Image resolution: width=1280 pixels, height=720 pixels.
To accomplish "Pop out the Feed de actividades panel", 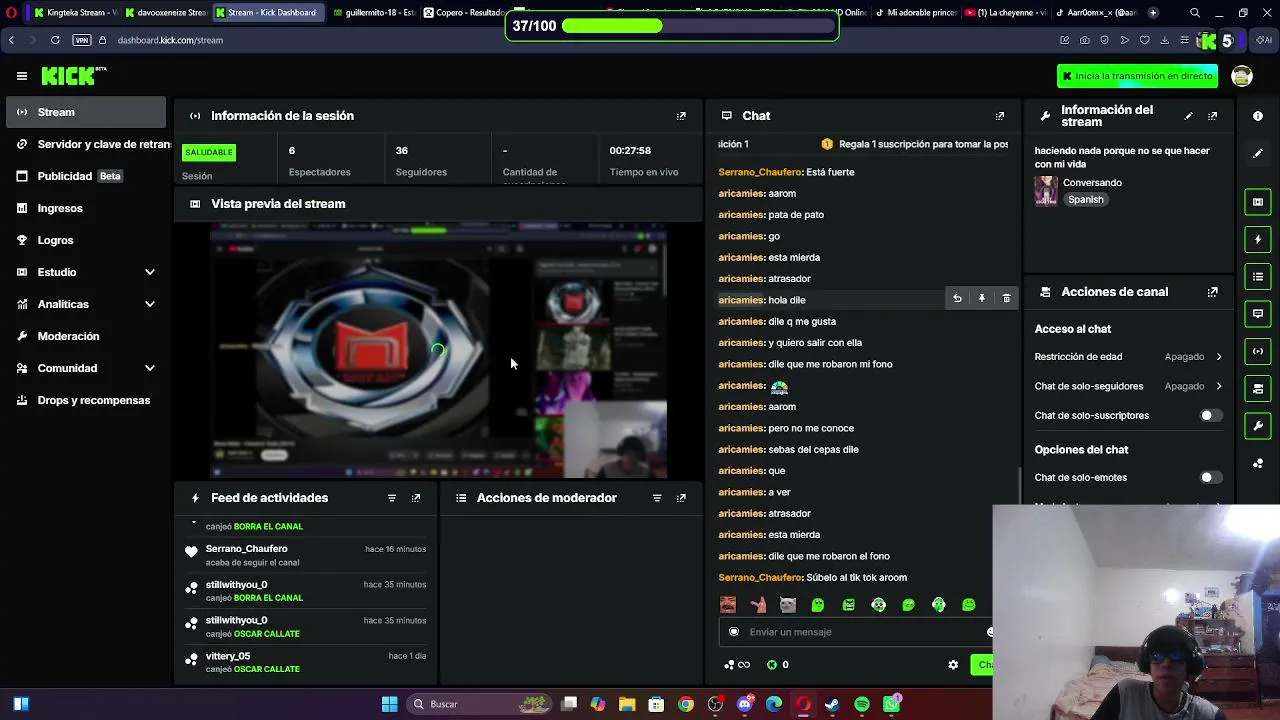I will 416,498.
